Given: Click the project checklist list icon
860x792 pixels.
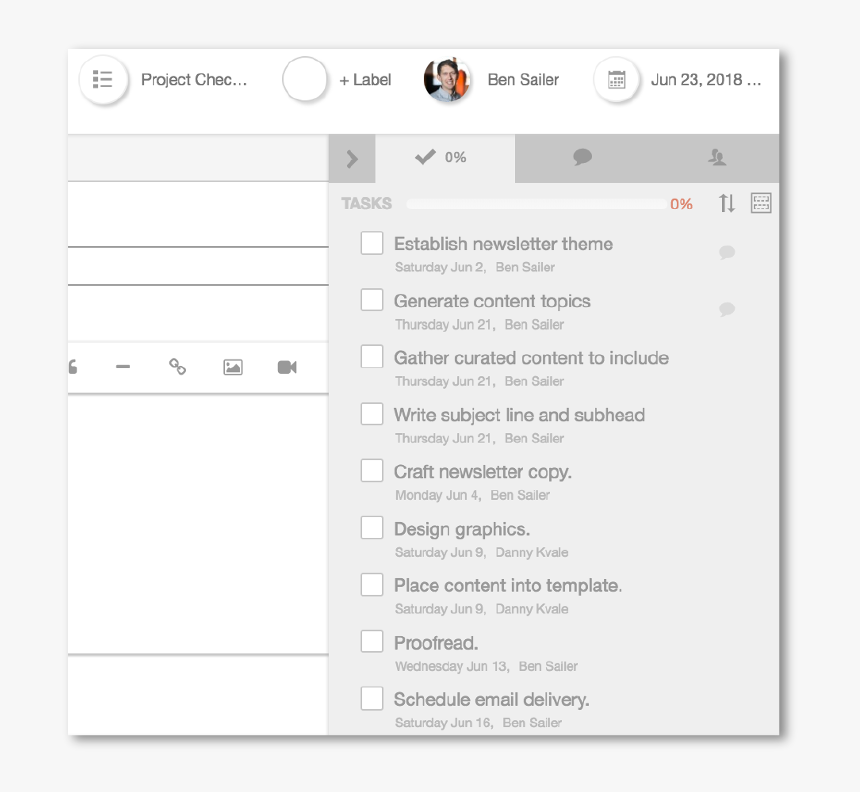Looking at the screenshot, I should [x=103, y=80].
